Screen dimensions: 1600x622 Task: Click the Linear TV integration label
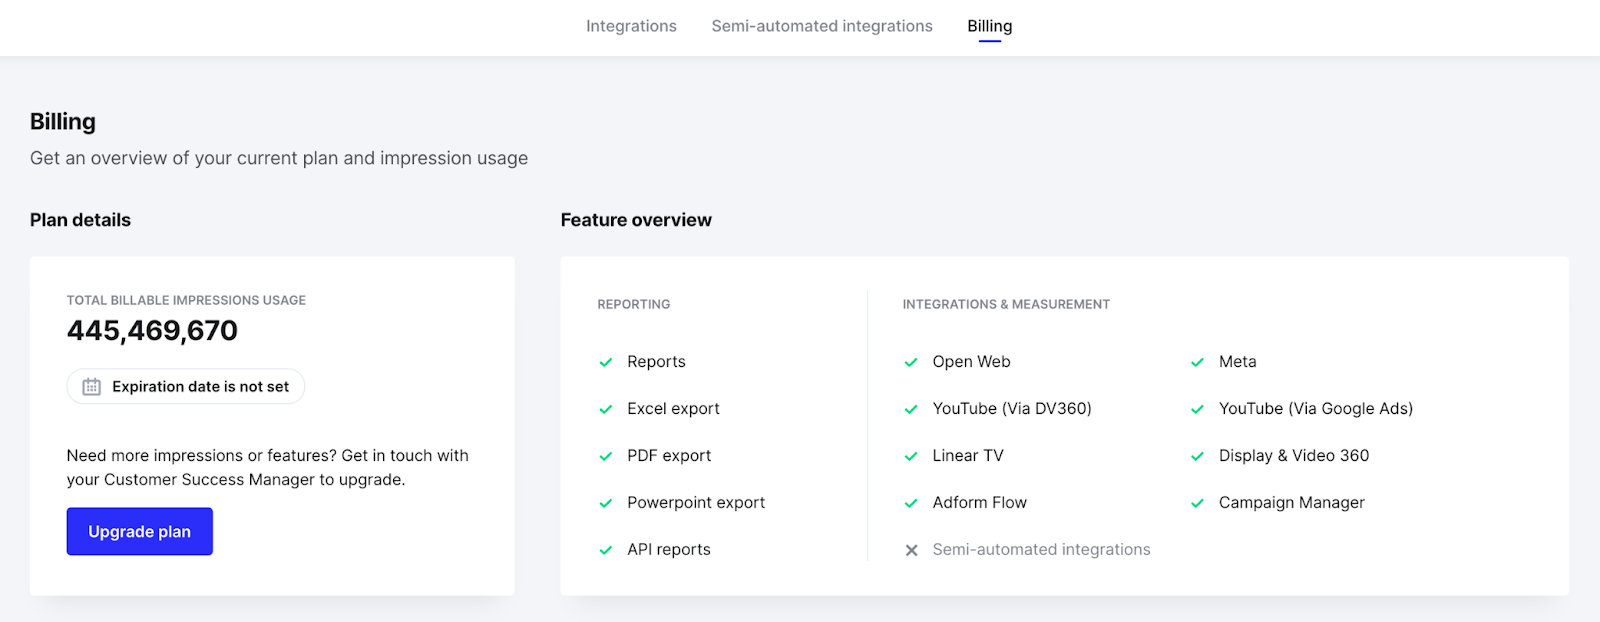[x=968, y=456]
